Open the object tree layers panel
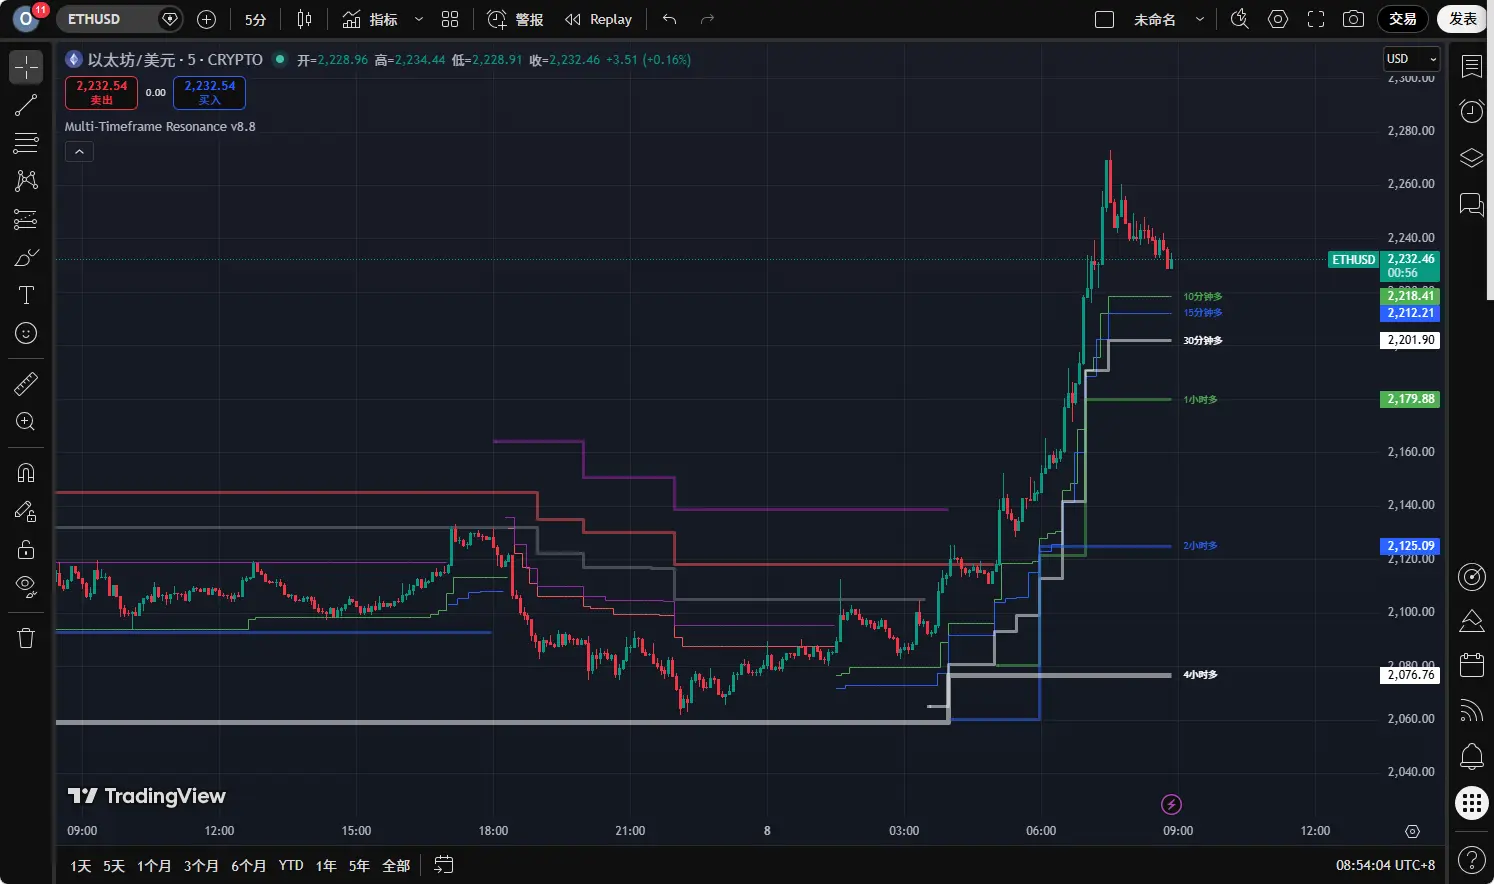1494x884 pixels. point(1472,158)
